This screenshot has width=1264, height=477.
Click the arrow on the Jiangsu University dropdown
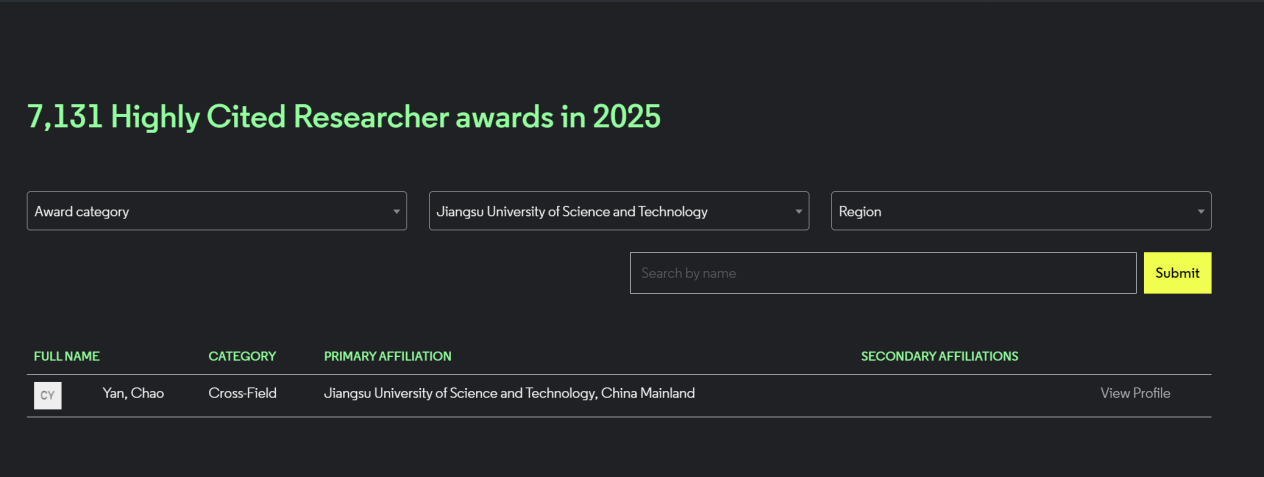798,212
